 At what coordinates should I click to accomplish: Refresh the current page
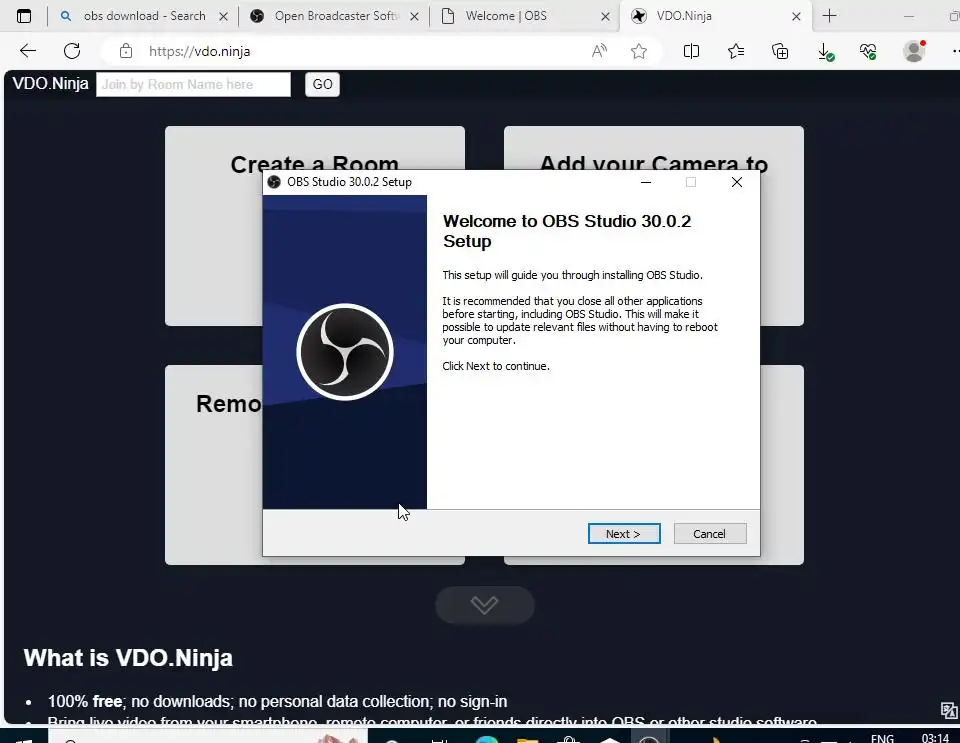click(x=72, y=51)
